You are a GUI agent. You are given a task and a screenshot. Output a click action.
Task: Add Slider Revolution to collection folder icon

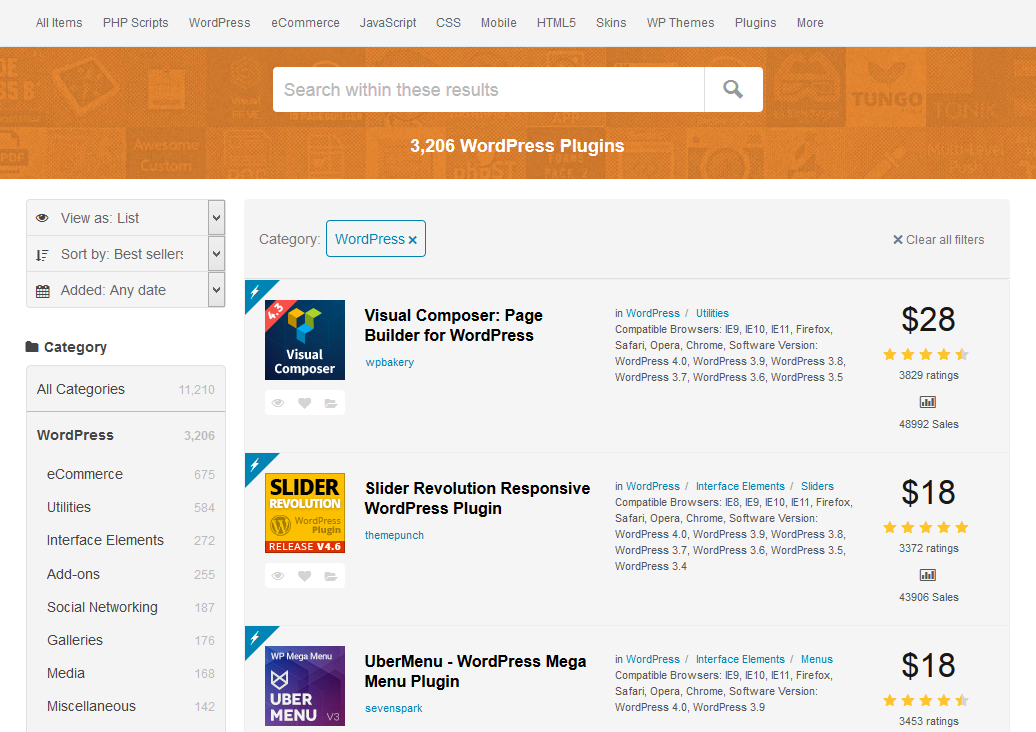[x=331, y=576]
